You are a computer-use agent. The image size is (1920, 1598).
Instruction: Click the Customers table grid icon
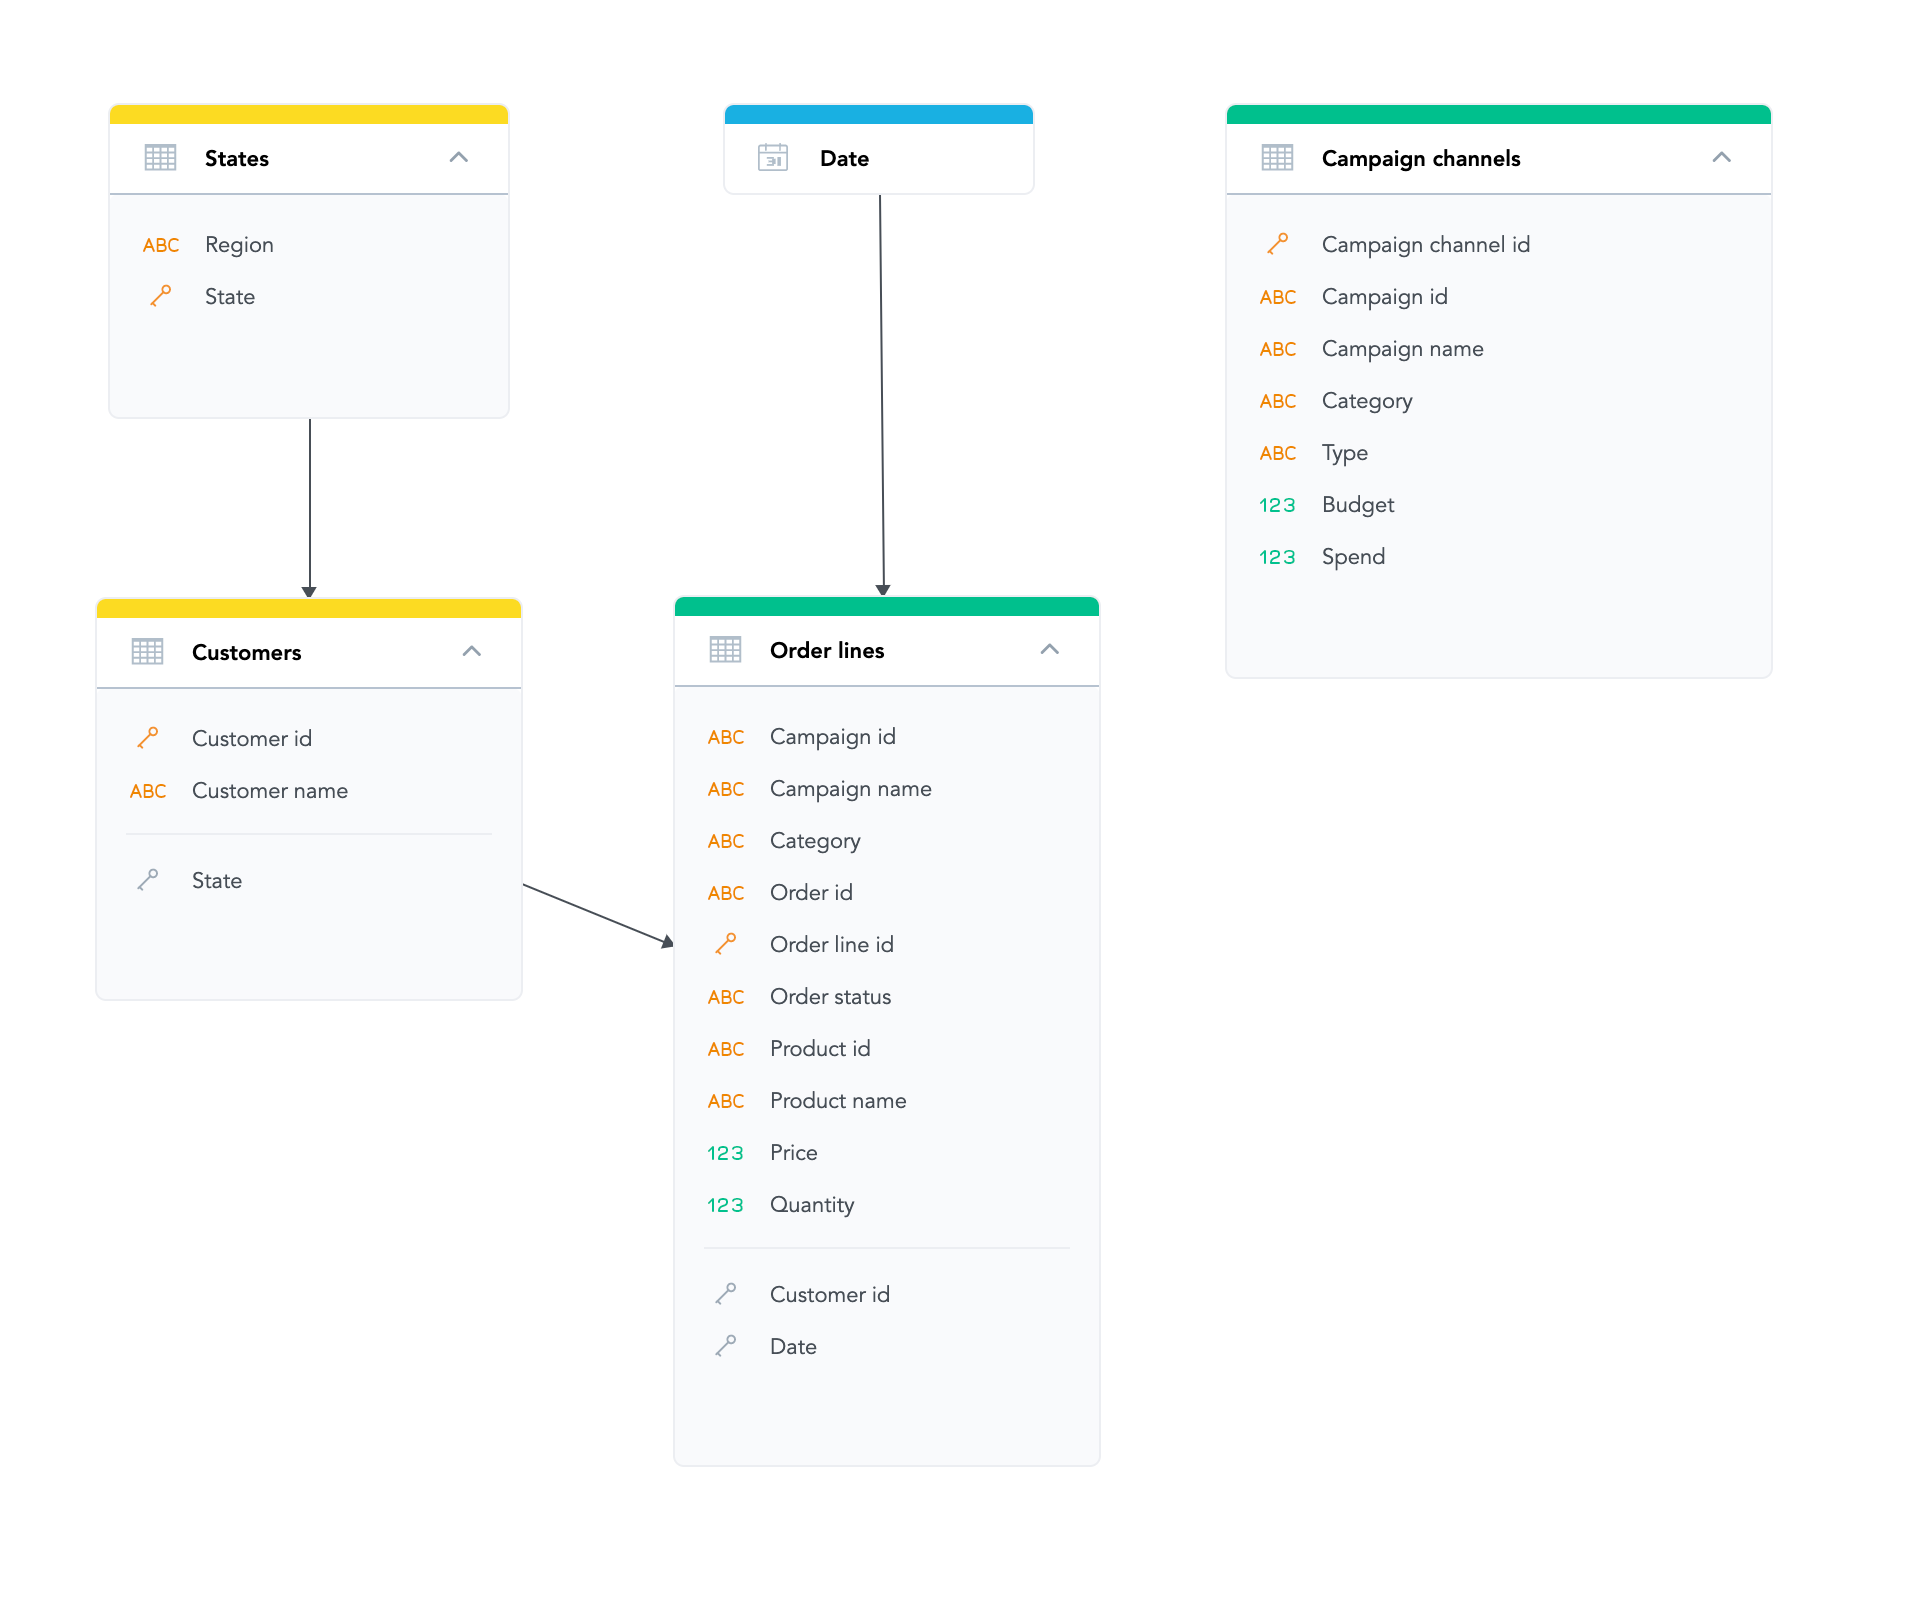coord(147,652)
